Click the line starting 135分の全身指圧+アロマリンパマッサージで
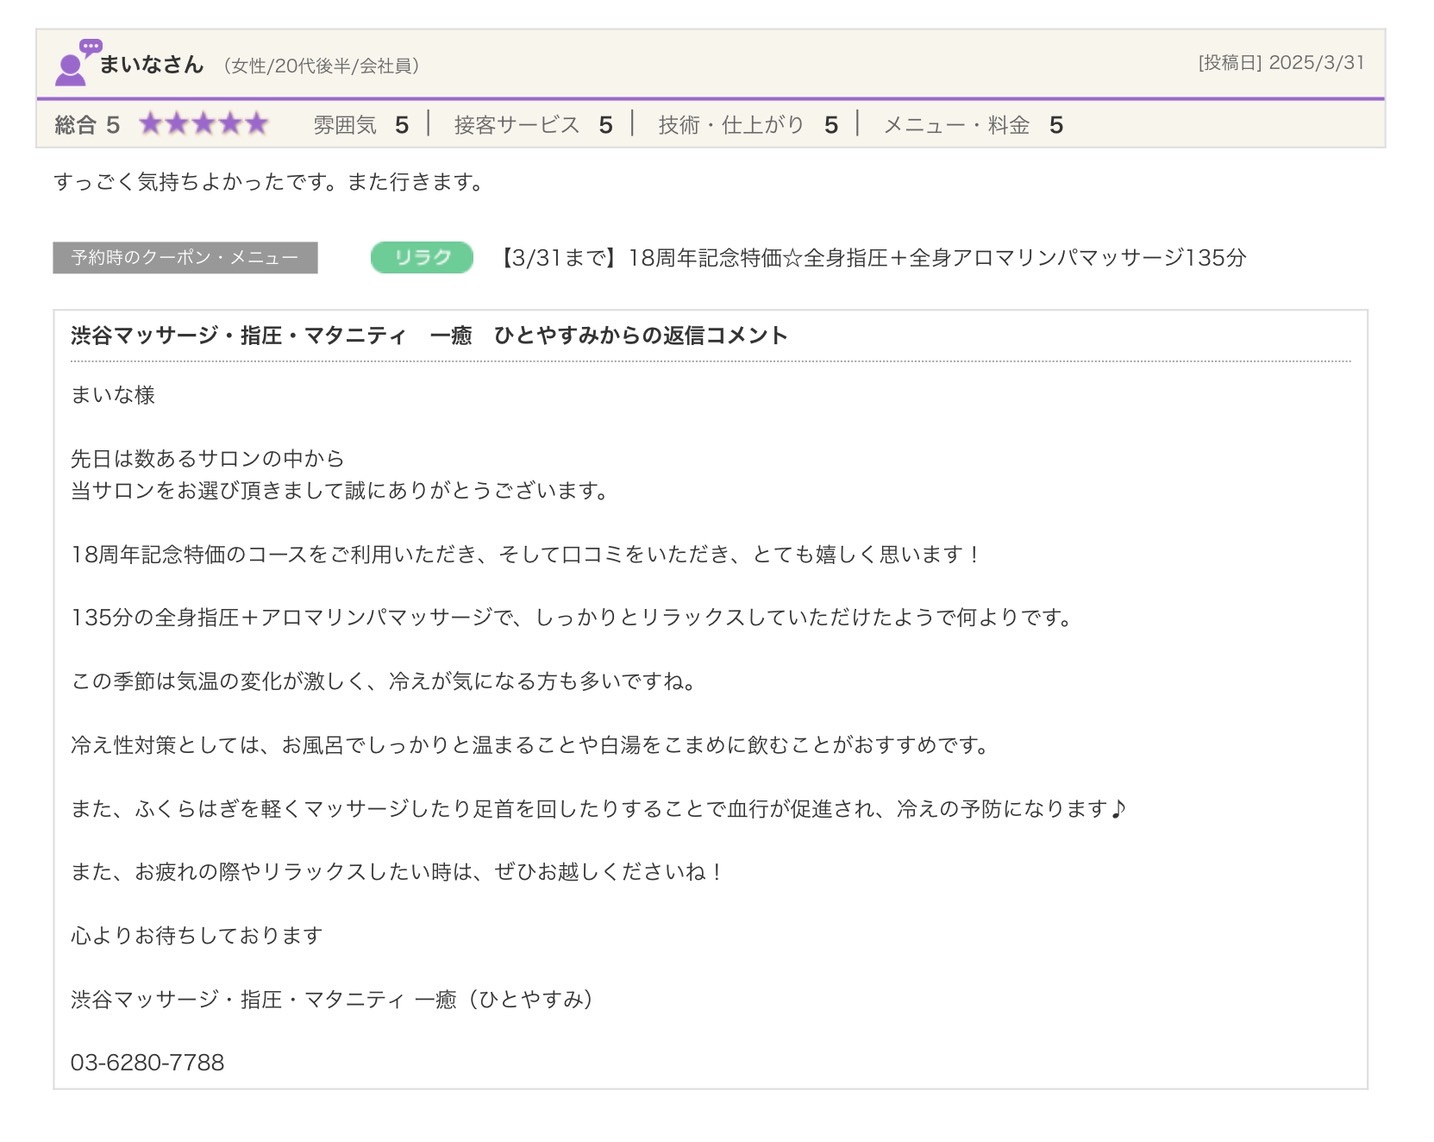Image resolution: width=1434 pixels, height=1142 pixels. click(571, 617)
